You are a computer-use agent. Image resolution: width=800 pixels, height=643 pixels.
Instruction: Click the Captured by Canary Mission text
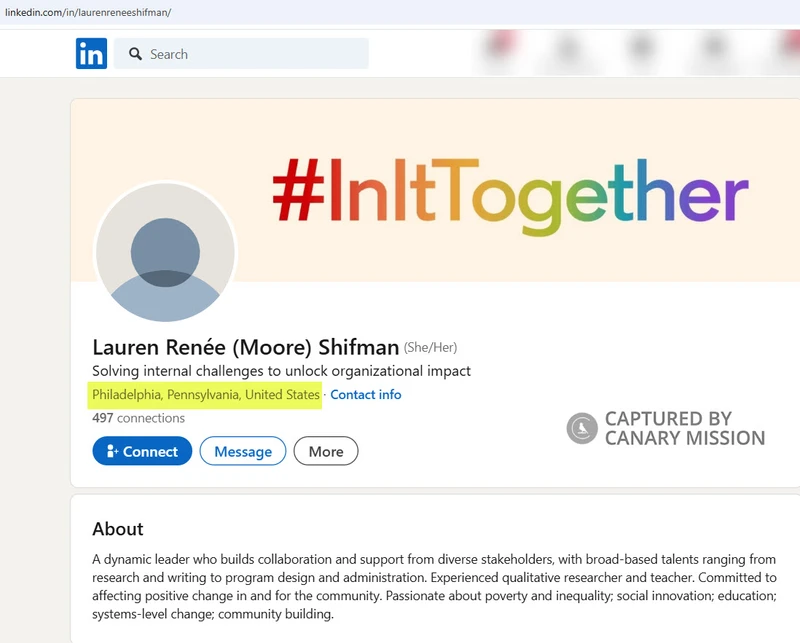[x=685, y=428]
